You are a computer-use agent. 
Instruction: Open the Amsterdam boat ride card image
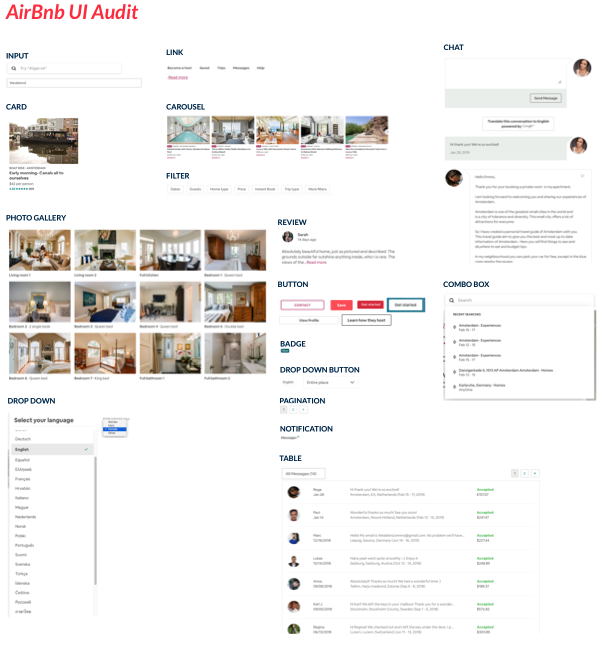[44, 141]
